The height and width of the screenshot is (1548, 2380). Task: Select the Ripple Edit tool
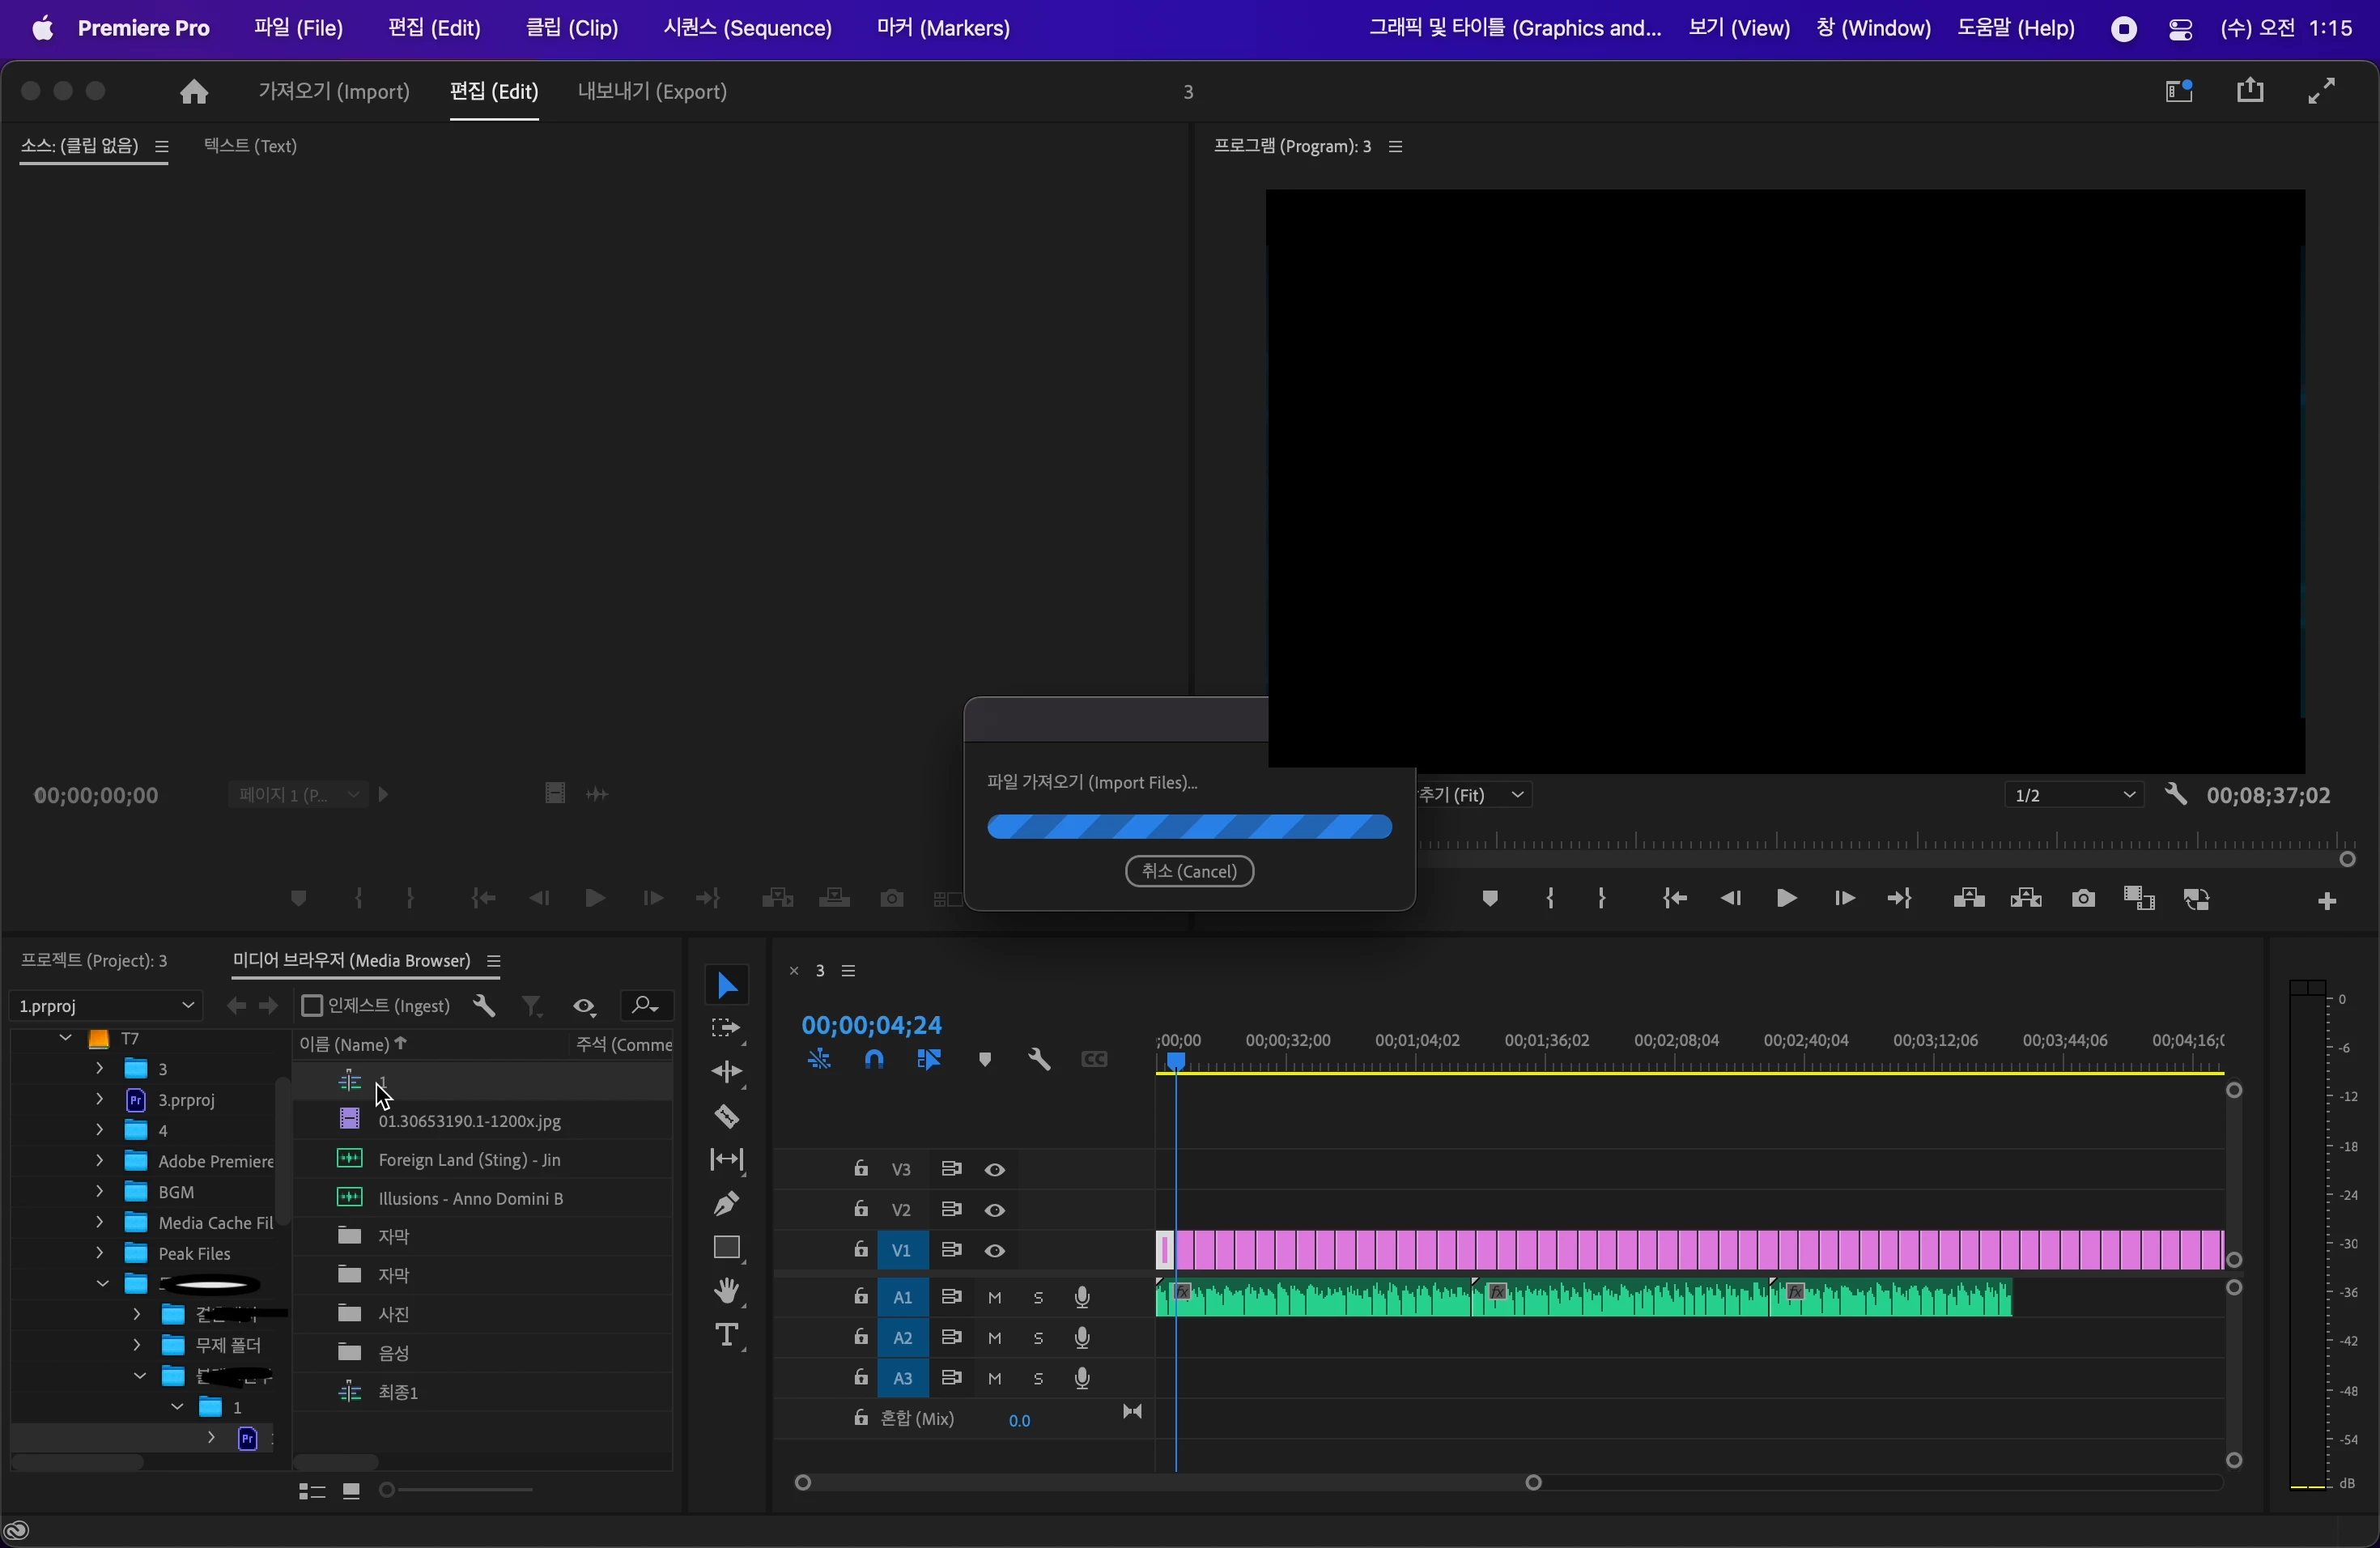click(727, 1072)
